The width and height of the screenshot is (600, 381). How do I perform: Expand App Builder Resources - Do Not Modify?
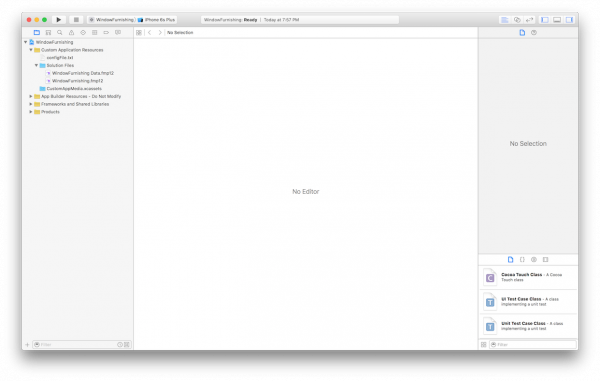pos(31,96)
